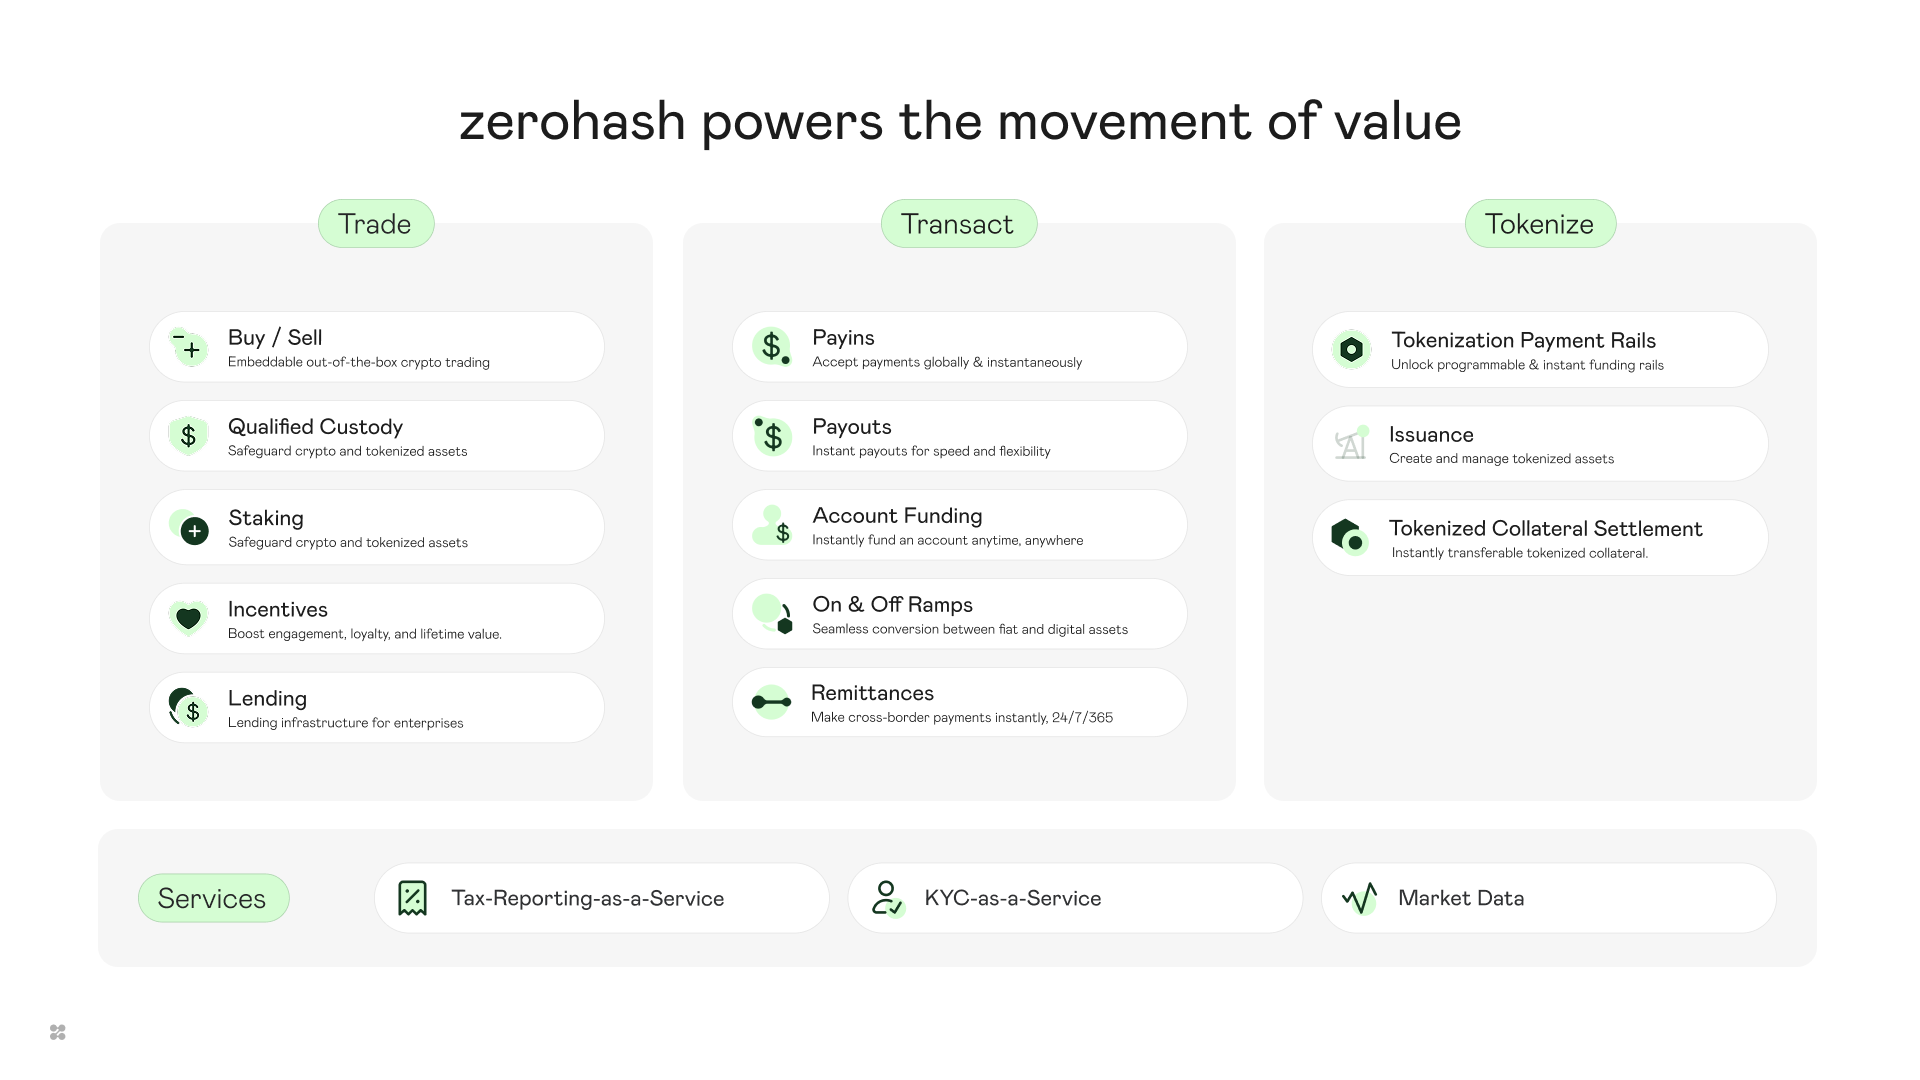The height and width of the screenshot is (1080, 1920).
Task: Click the Buy / Sell plus icon
Action: pos(189,348)
